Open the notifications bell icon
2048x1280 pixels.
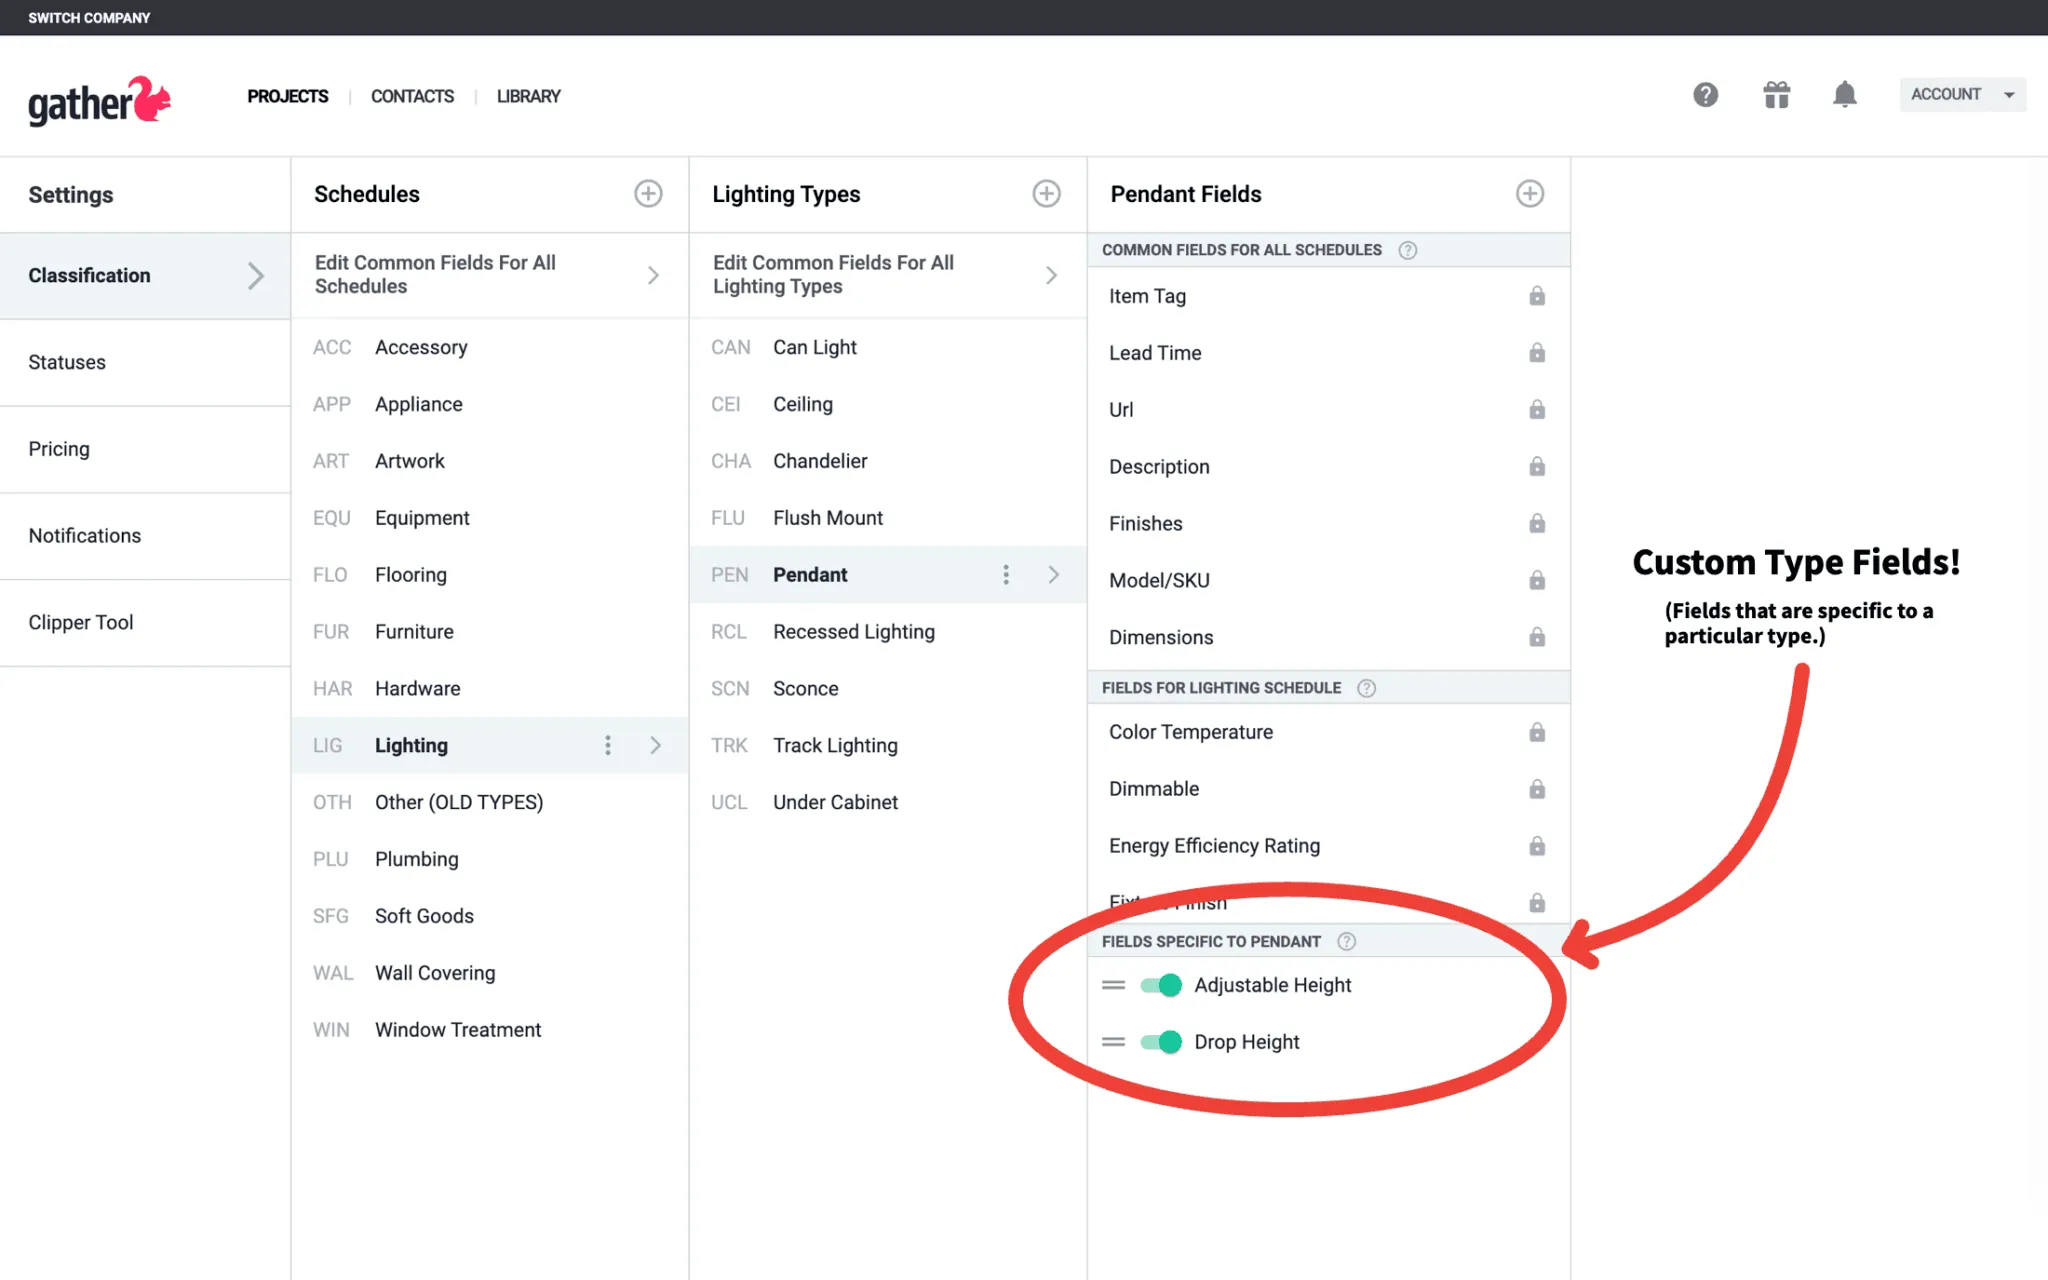[1845, 95]
